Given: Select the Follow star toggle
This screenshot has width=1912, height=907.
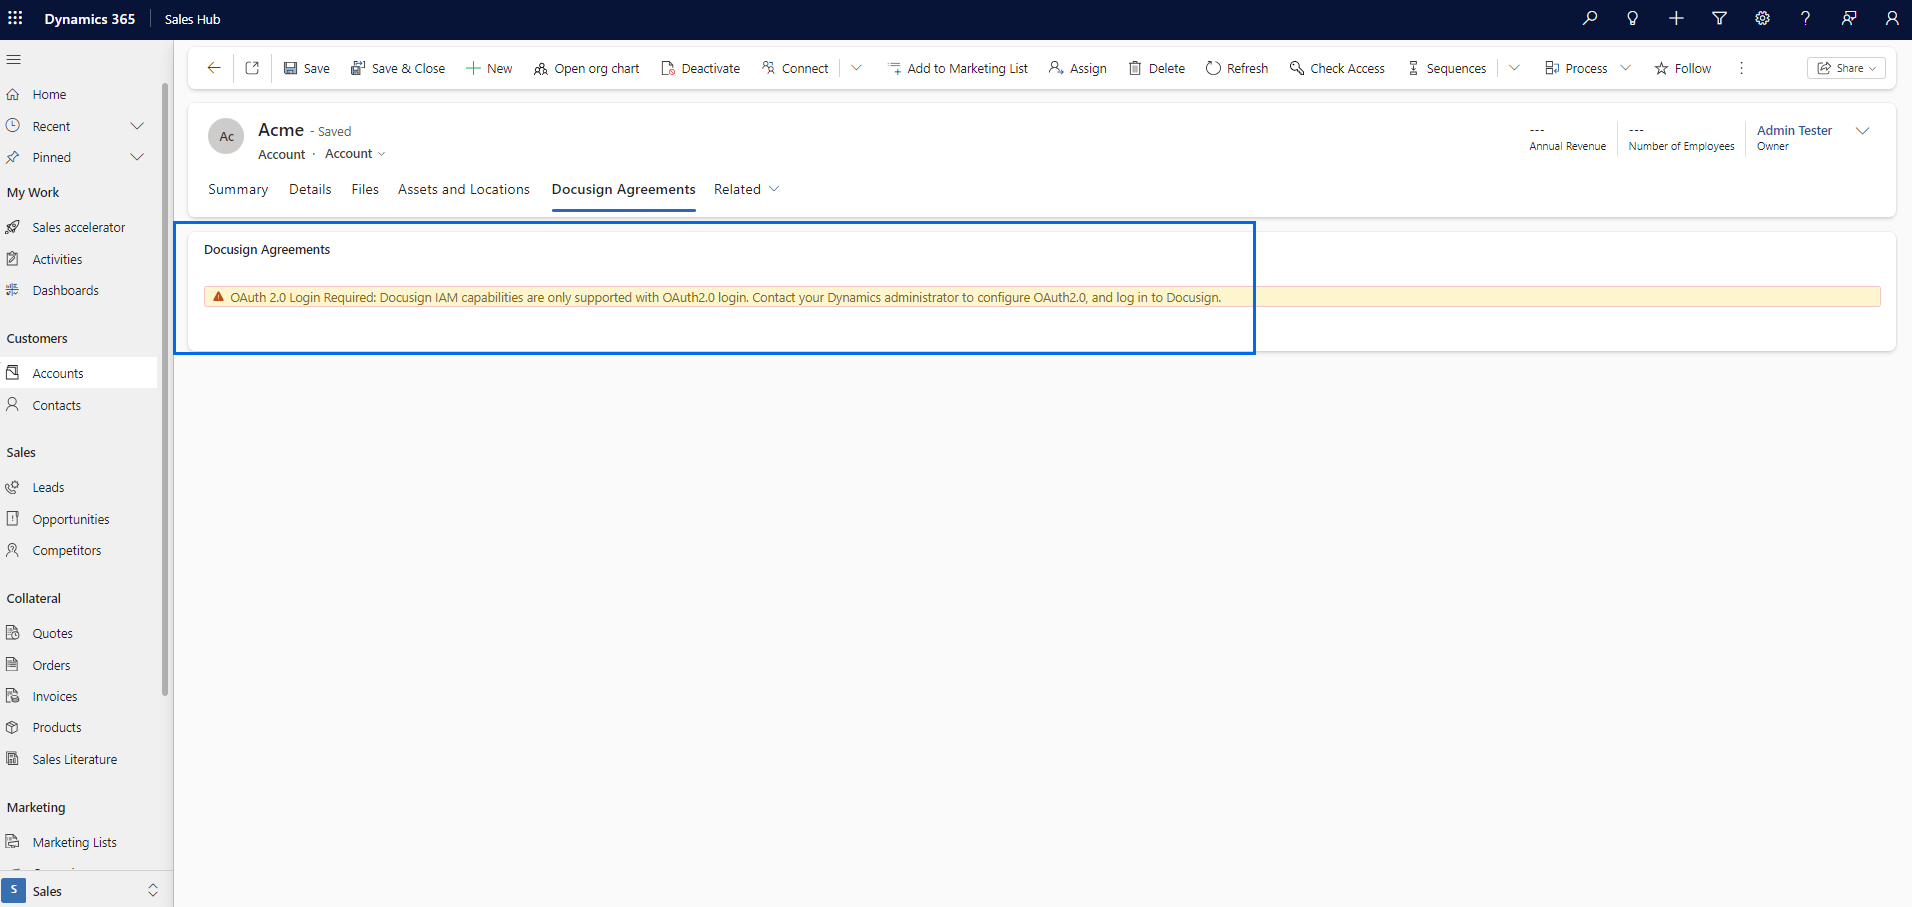Looking at the screenshot, I should (x=1683, y=68).
